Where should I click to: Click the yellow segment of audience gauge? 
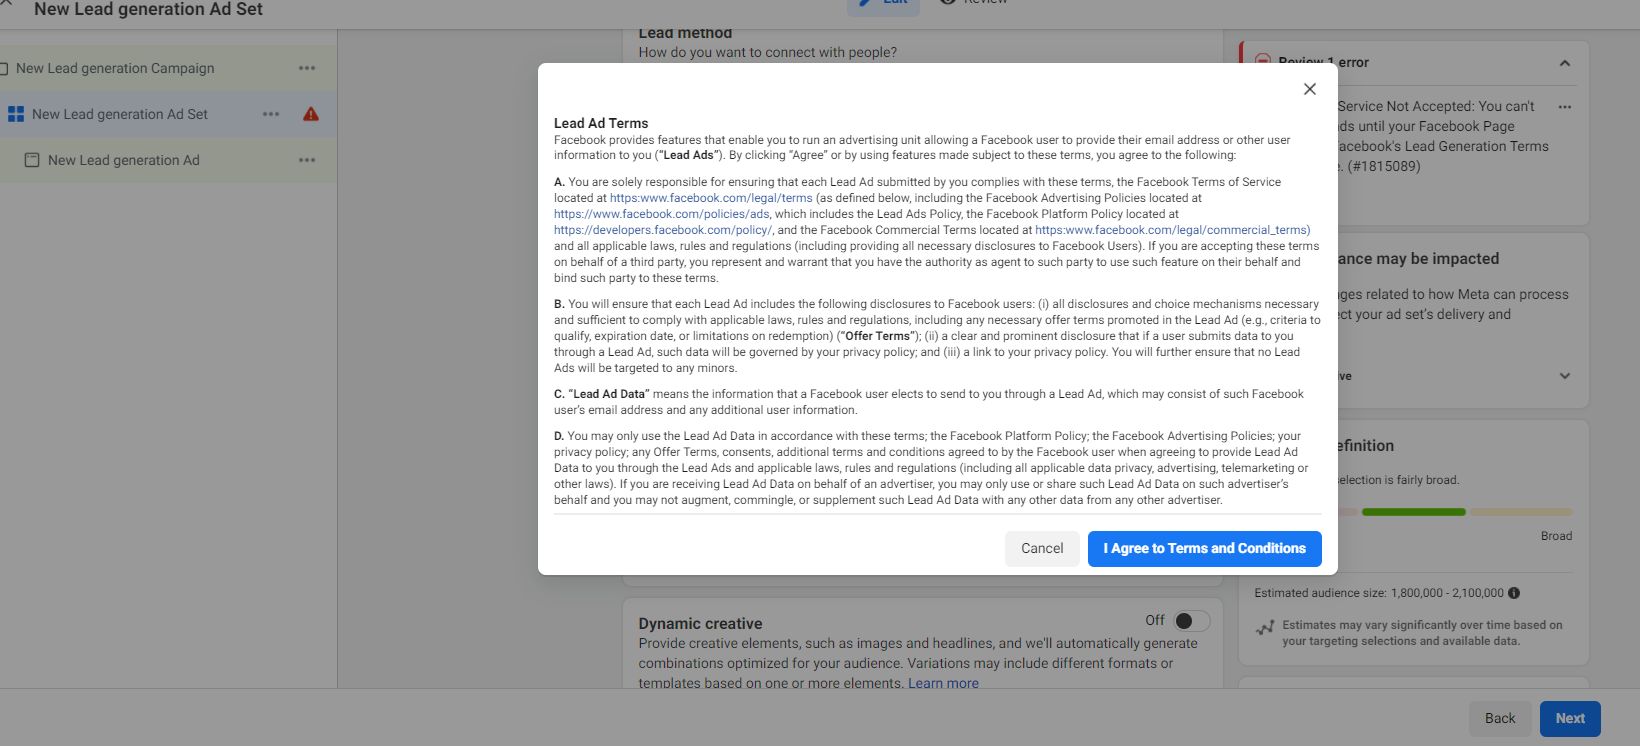(1521, 512)
